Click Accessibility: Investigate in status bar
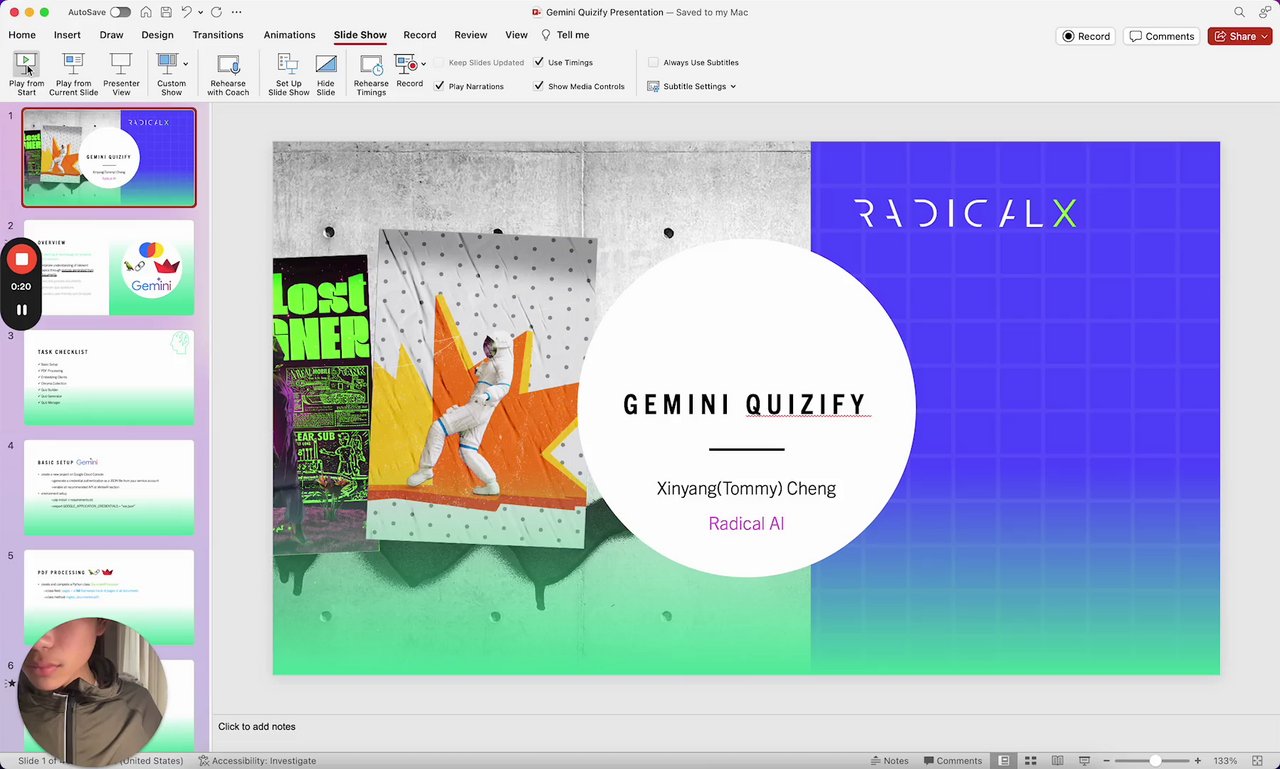The height and width of the screenshot is (769, 1280). [257, 761]
